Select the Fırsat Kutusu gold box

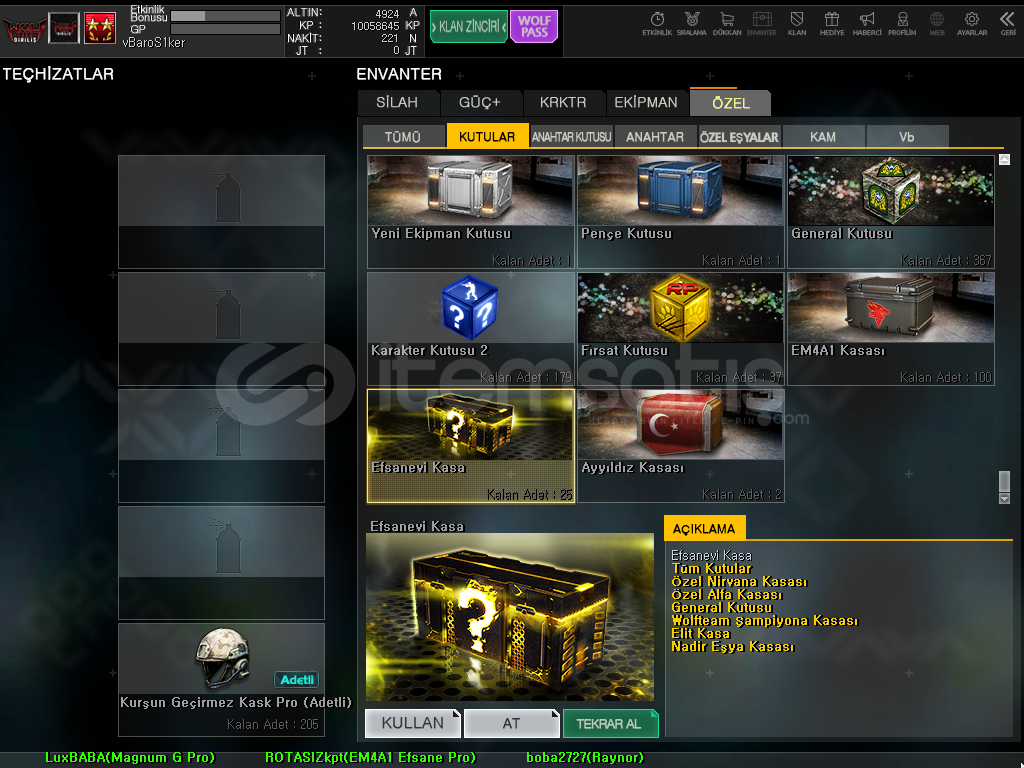point(680,328)
